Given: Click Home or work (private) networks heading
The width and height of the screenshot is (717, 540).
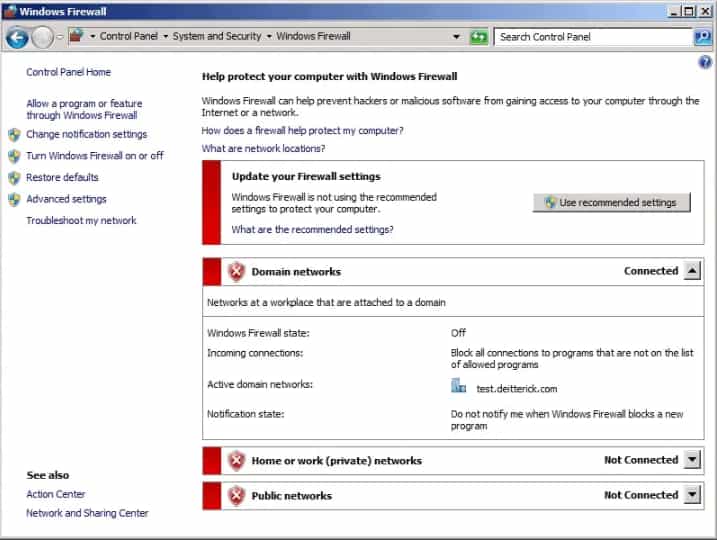Looking at the screenshot, I should click(337, 460).
